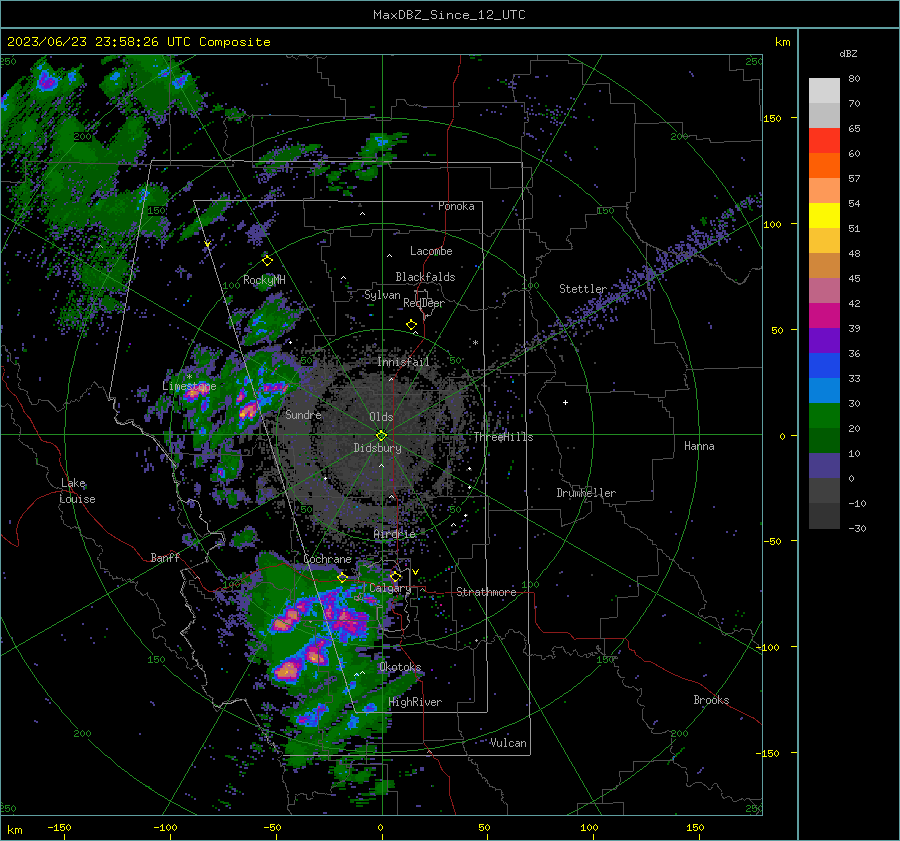900x841 pixels.
Task: Click the Stettler town label
Action: [x=583, y=289]
